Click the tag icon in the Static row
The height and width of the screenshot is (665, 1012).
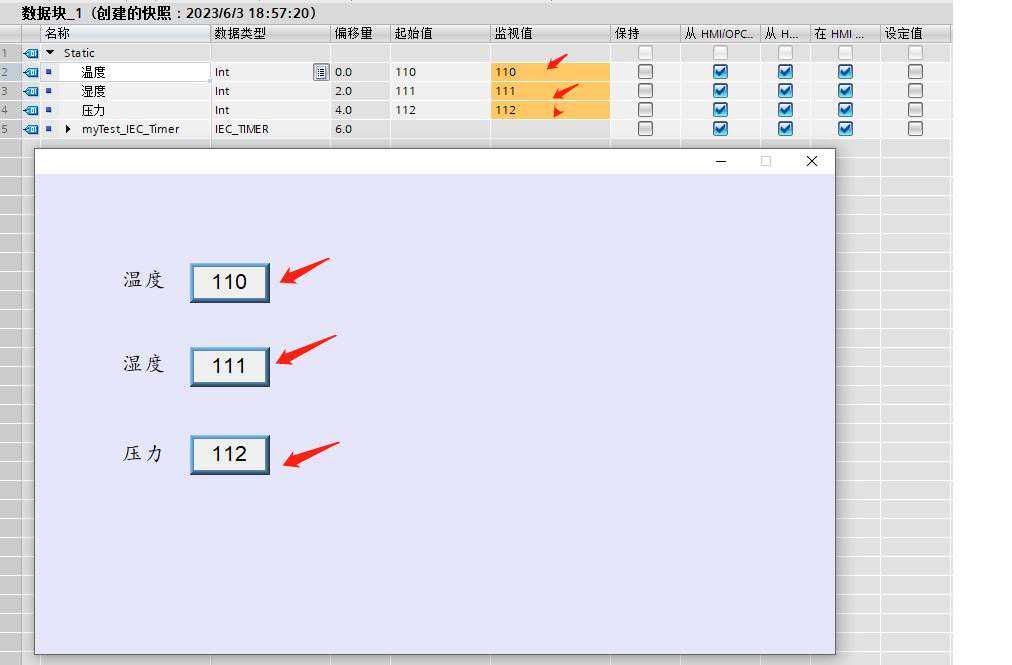[x=31, y=53]
